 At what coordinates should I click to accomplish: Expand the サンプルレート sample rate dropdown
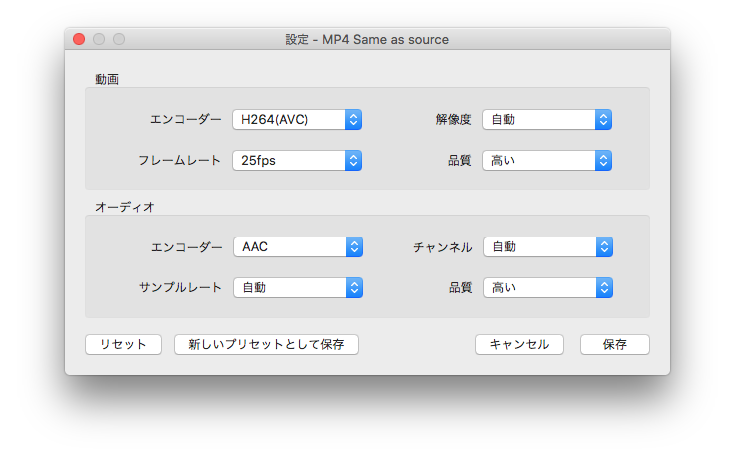296,288
